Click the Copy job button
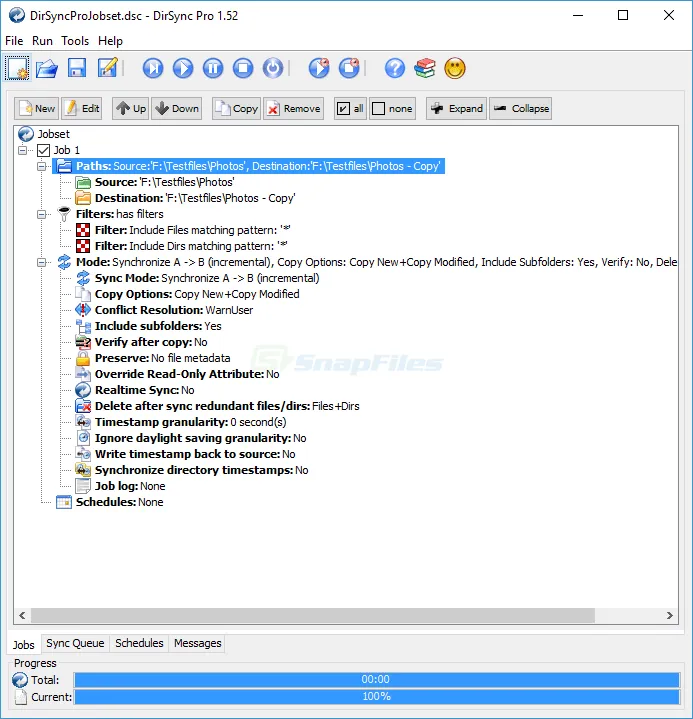The height and width of the screenshot is (719, 693). (237, 109)
